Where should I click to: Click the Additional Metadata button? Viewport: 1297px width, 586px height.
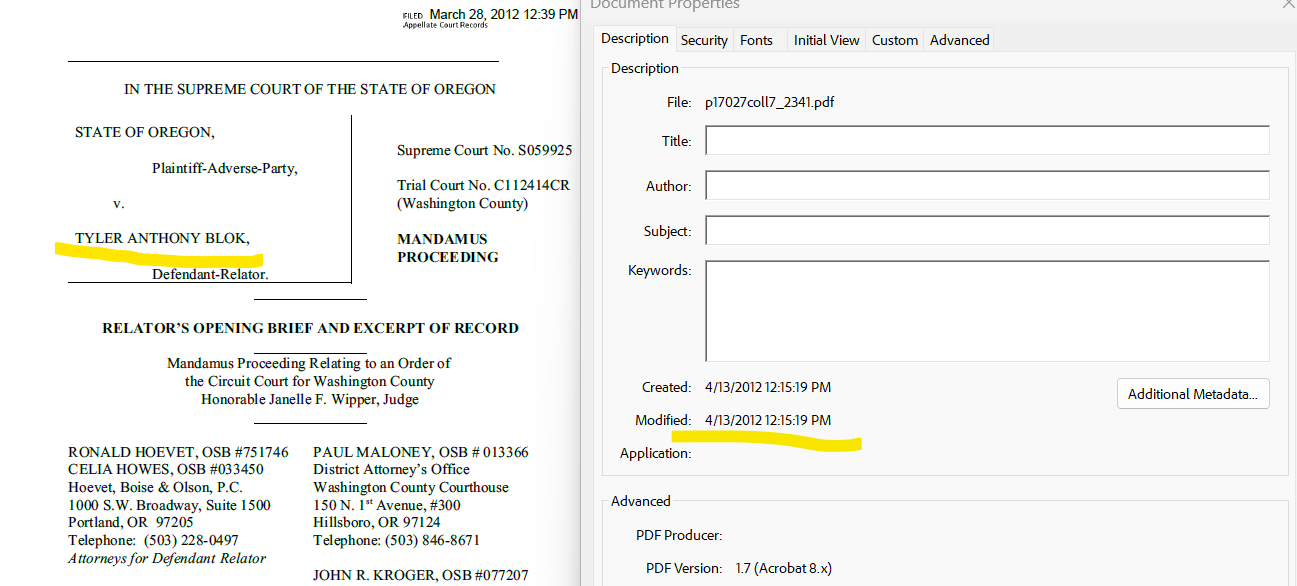(x=1192, y=393)
